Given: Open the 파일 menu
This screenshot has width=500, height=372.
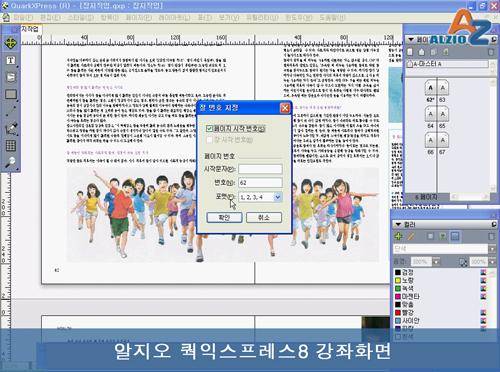Looking at the screenshot, I should (x=23, y=18).
